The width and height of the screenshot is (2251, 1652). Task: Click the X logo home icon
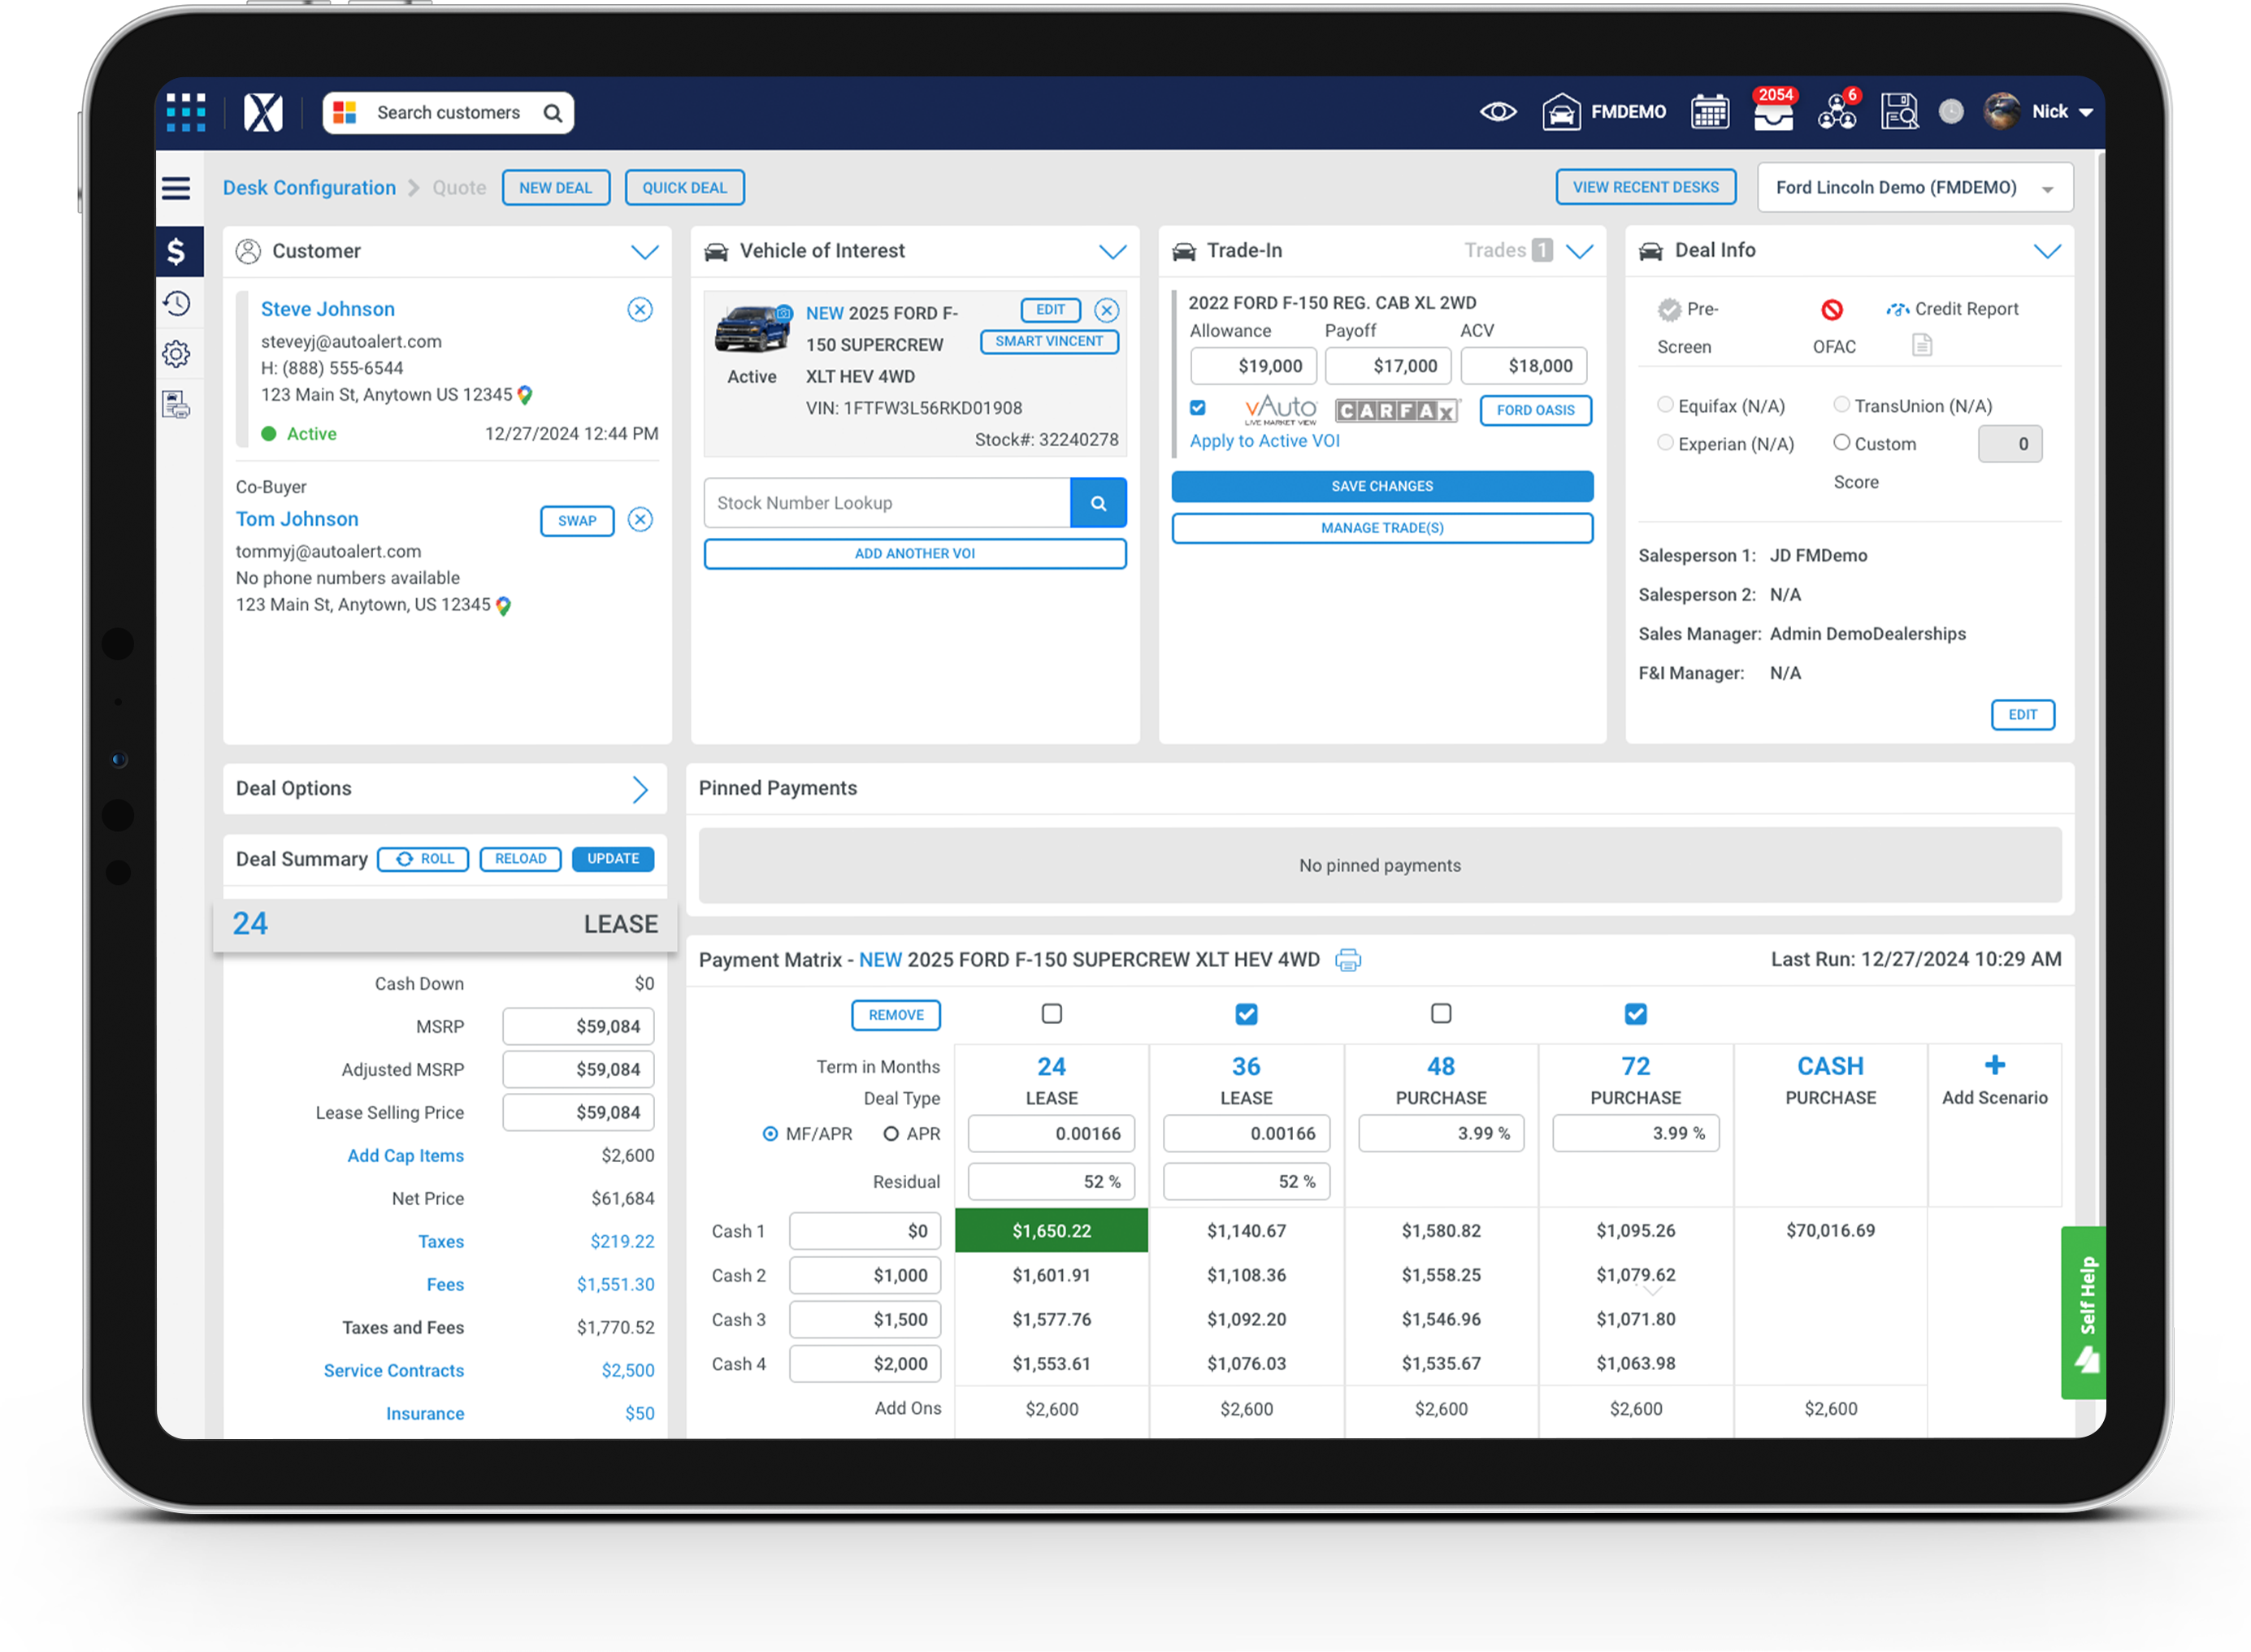click(263, 112)
